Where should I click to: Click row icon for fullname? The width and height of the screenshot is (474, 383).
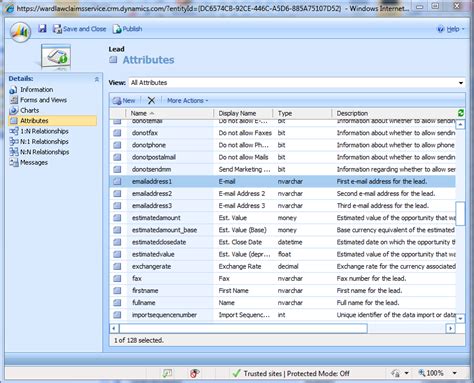(x=117, y=303)
